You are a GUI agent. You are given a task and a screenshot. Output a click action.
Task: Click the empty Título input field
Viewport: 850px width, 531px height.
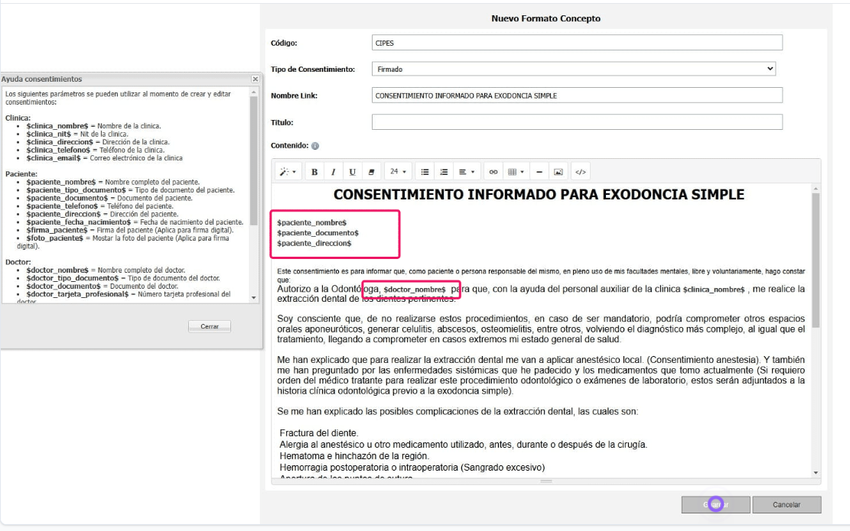[577, 122]
